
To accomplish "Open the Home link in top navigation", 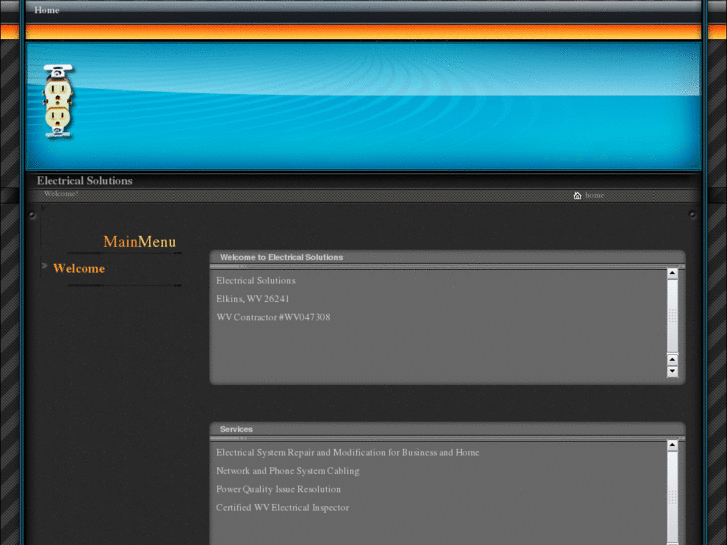I will (46, 10).
